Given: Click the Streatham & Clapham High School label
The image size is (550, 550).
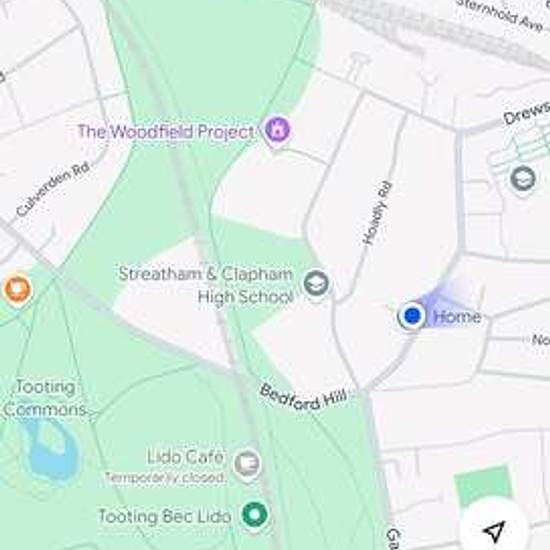Looking at the screenshot, I should click(206, 285).
